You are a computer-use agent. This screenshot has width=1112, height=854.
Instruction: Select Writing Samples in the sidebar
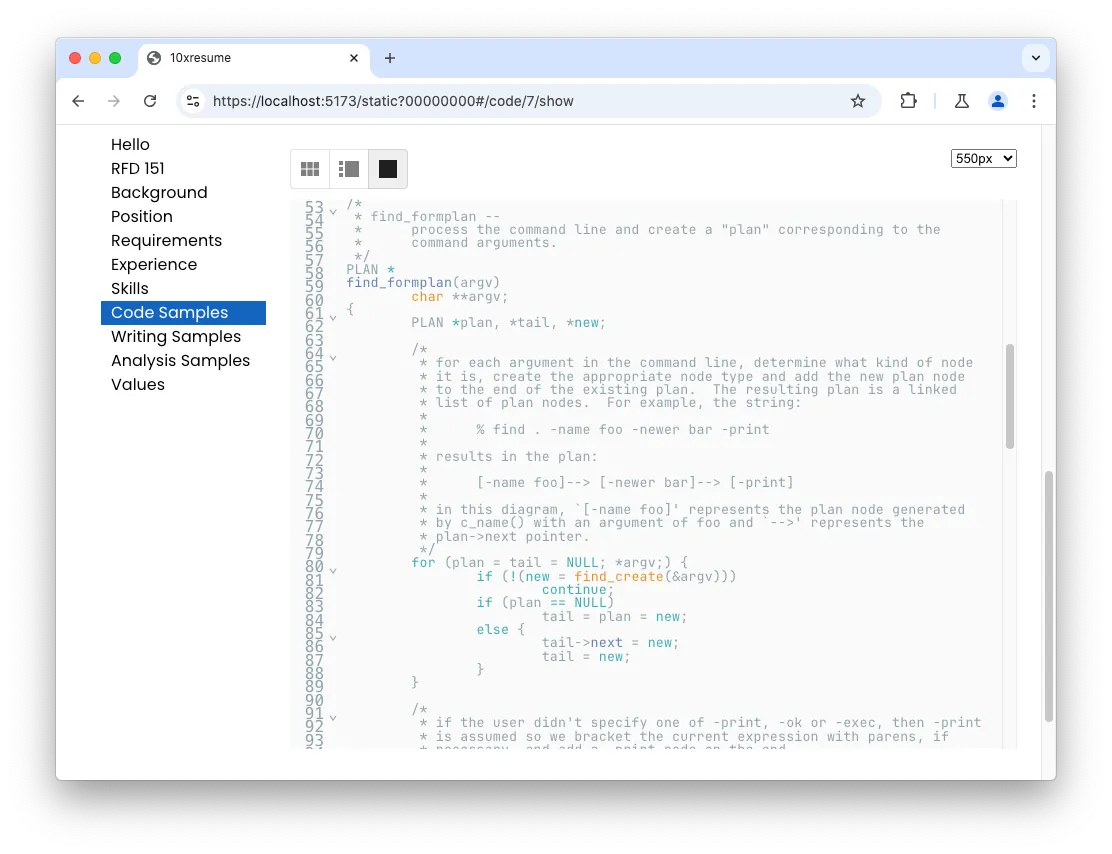point(176,336)
